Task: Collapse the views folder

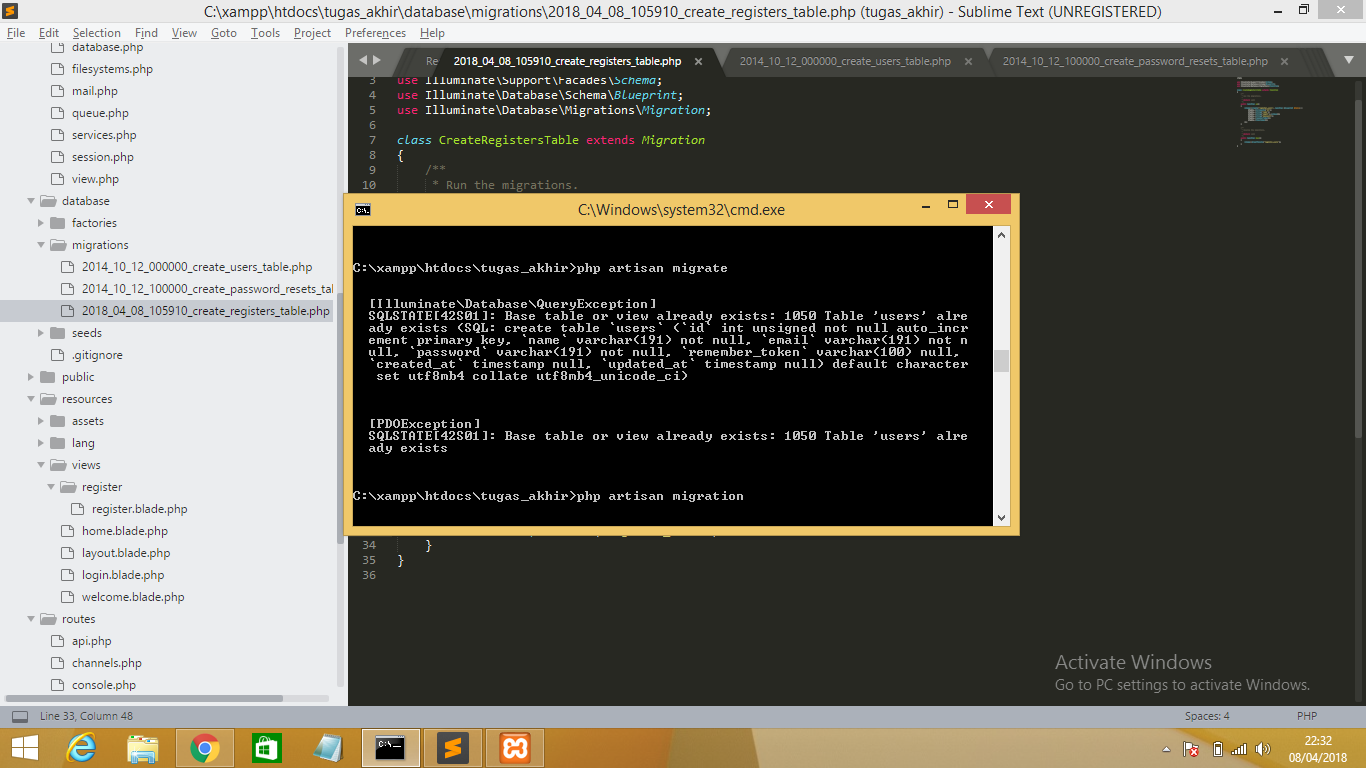Action: [x=41, y=465]
